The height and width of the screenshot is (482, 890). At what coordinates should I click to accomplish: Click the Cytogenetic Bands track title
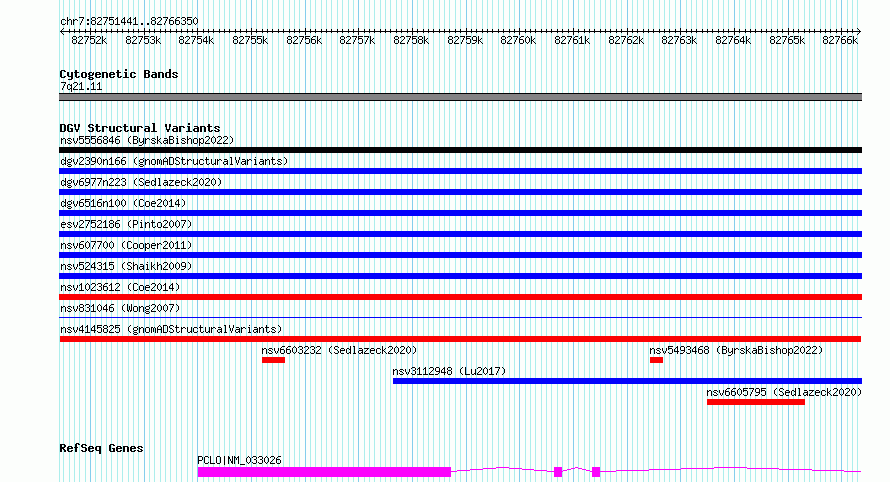[119, 74]
